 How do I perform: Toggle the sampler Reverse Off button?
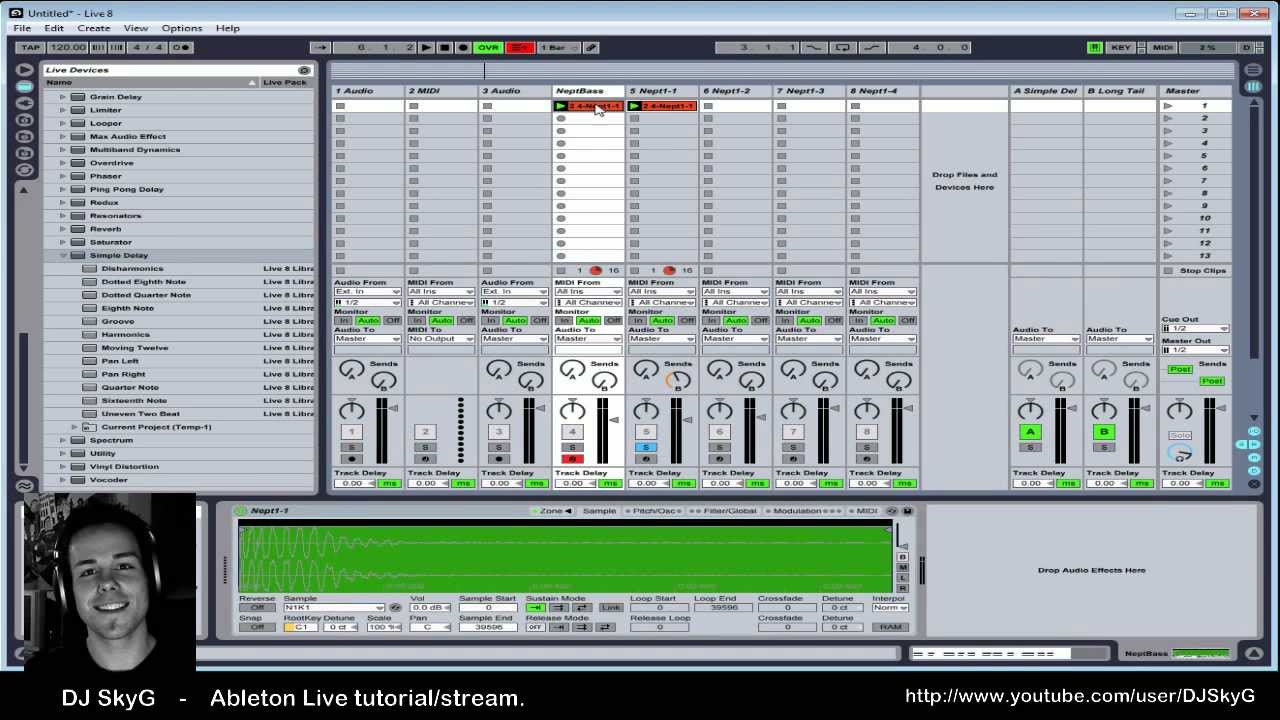(257, 608)
